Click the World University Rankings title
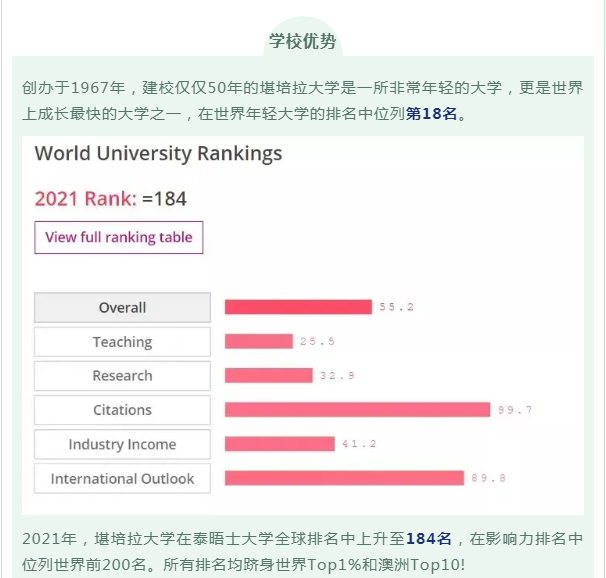This screenshot has width=606, height=578. [158, 153]
